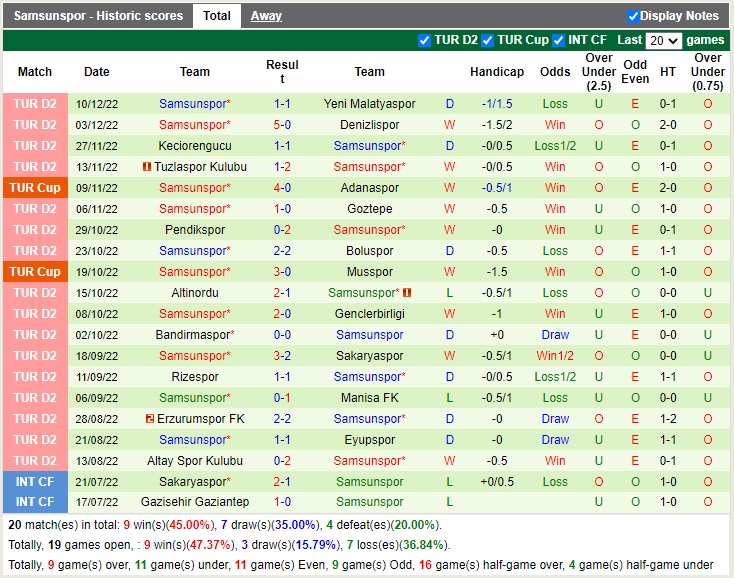Toggle the Display Notes checkbox
Image resolution: width=734 pixels, height=578 pixels.
click(633, 16)
